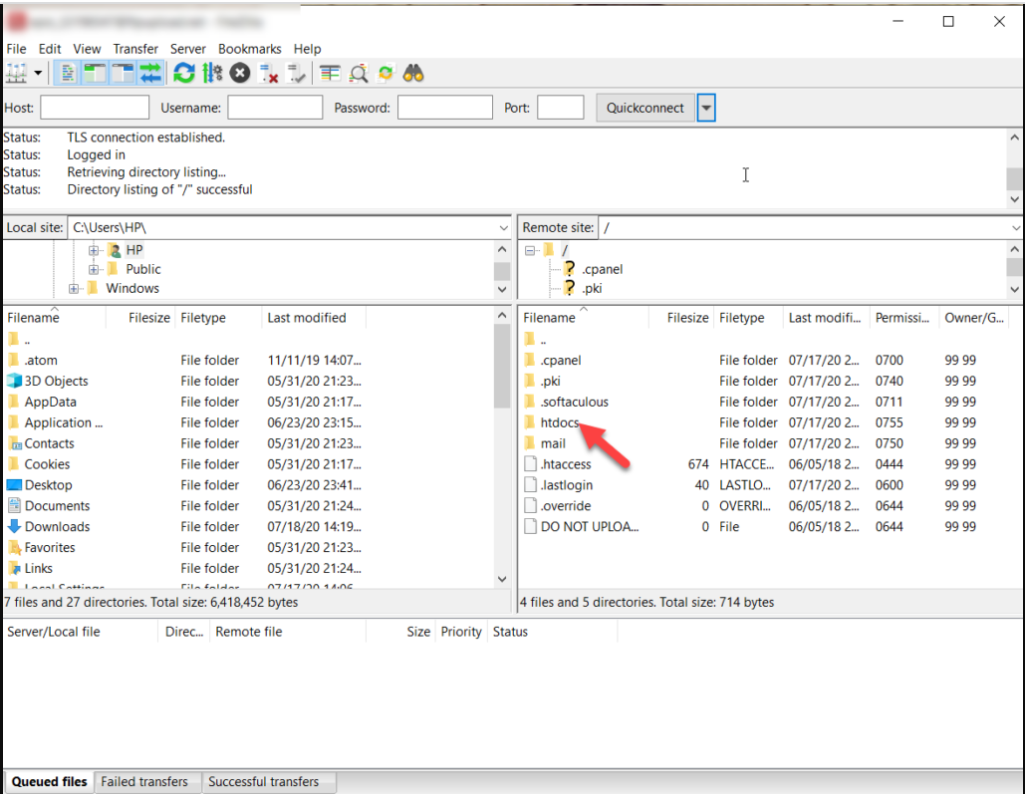
Task: Cancel the current operation
Action: click(240, 73)
